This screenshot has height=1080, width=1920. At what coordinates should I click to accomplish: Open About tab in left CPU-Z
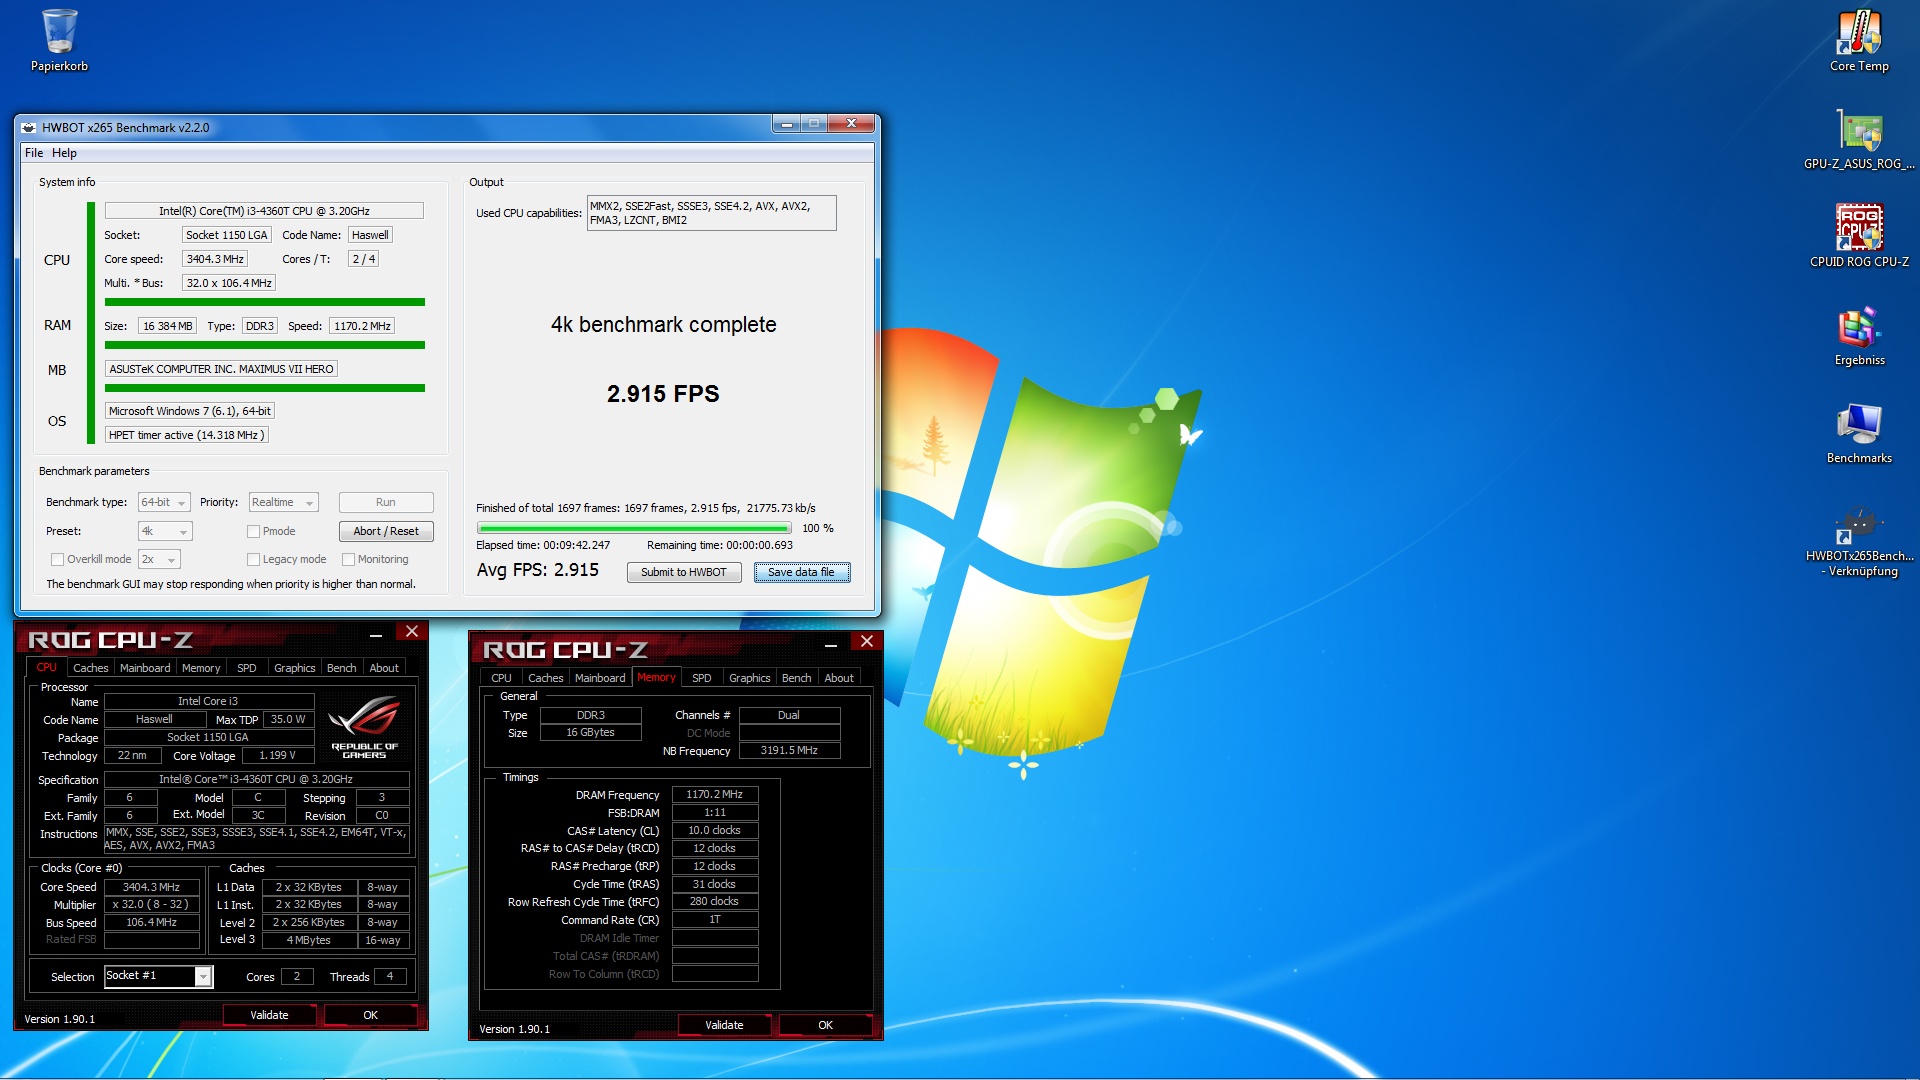click(x=384, y=668)
